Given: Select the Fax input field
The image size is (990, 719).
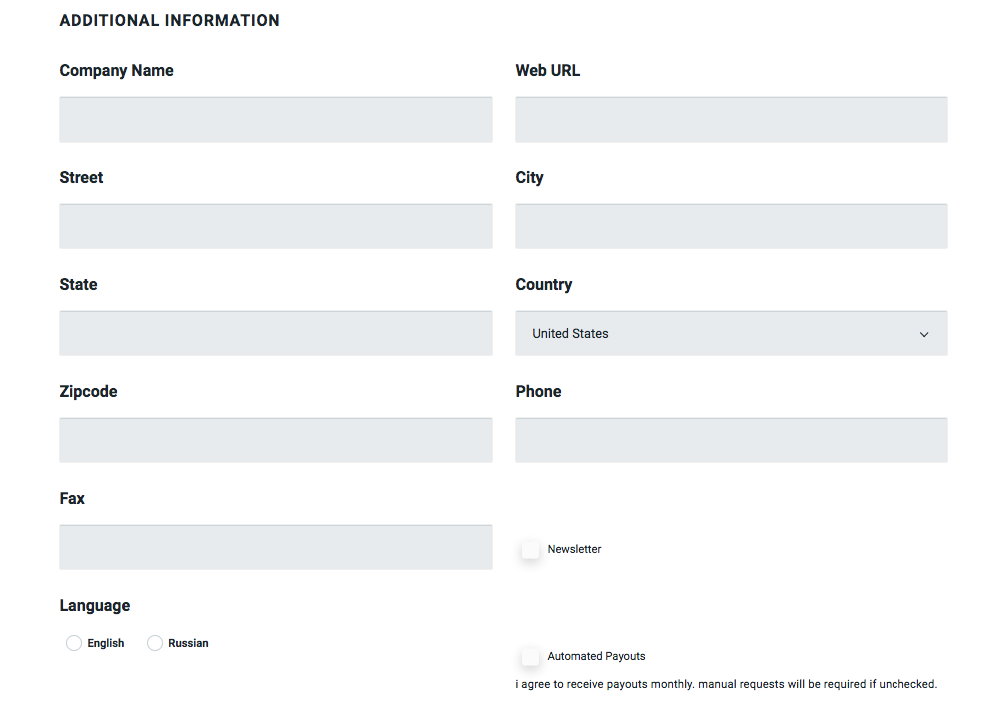Looking at the screenshot, I should (275, 548).
